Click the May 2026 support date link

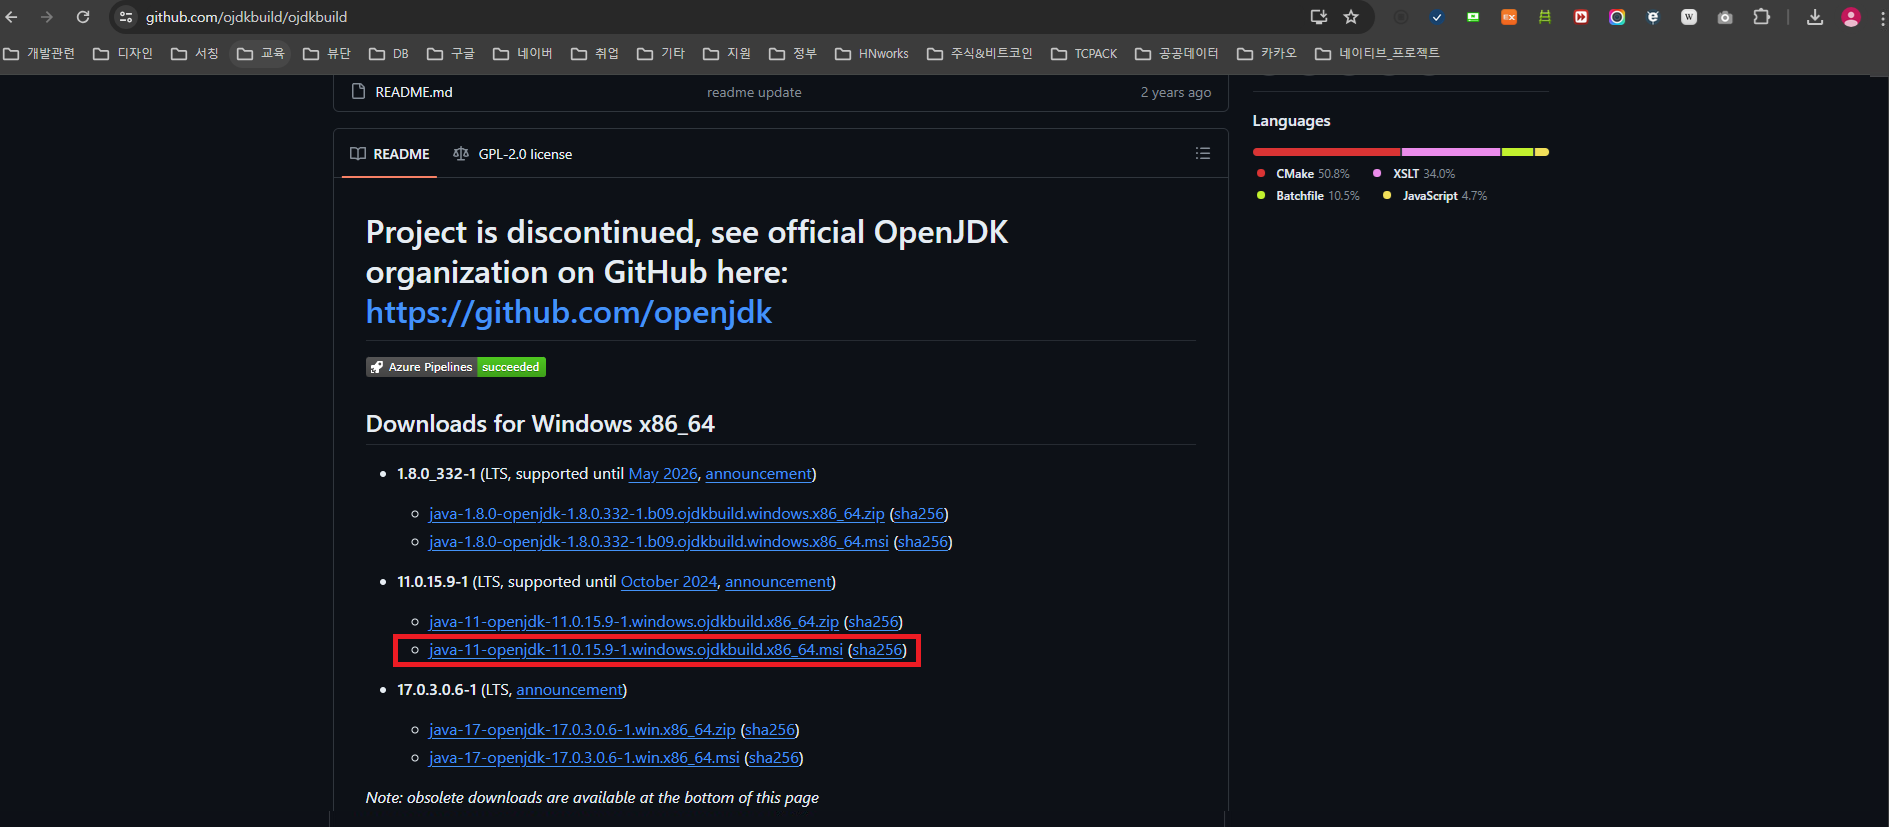pyautogui.click(x=663, y=474)
